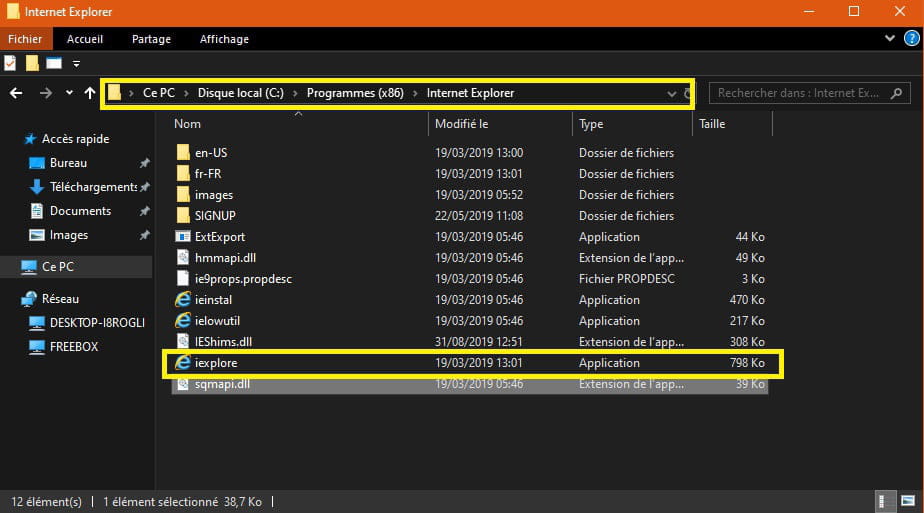The height and width of the screenshot is (513, 924).
Task: Select the IEShims.dll file icon
Action: tap(183, 342)
